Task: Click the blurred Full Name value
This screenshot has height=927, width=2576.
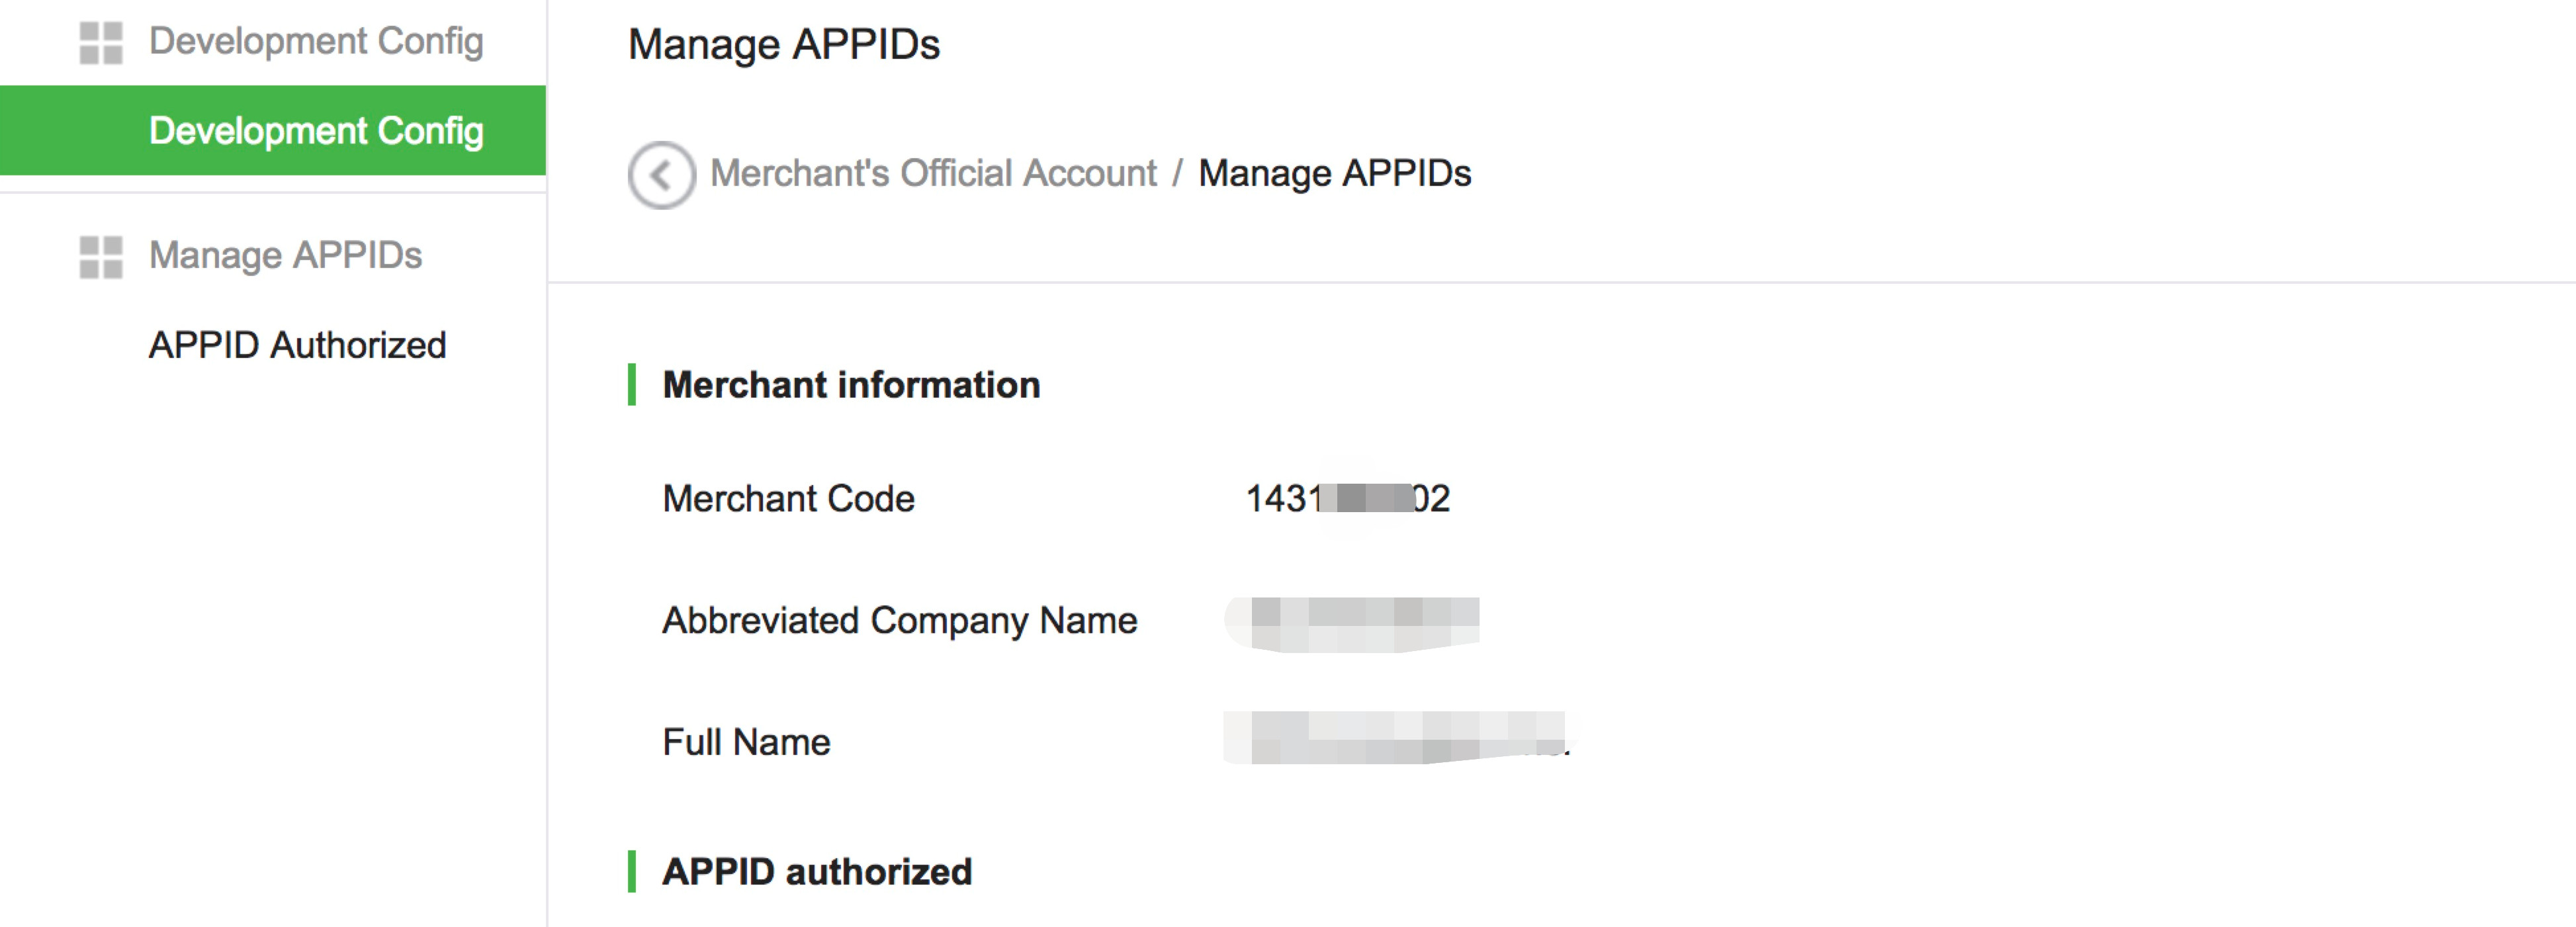Action: 1396,739
